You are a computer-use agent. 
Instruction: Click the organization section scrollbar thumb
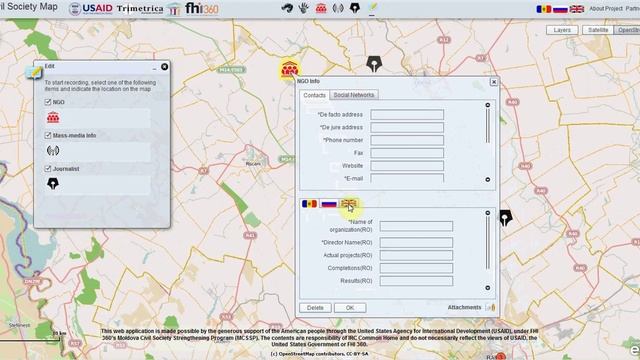click(x=487, y=243)
